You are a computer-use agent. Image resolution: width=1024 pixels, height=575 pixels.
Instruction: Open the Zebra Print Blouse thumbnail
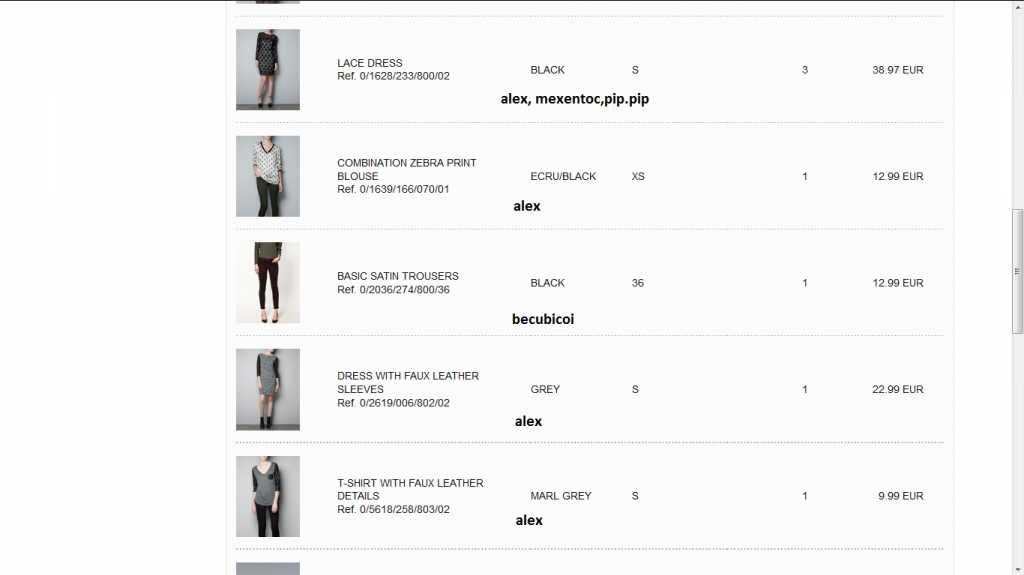pos(268,176)
